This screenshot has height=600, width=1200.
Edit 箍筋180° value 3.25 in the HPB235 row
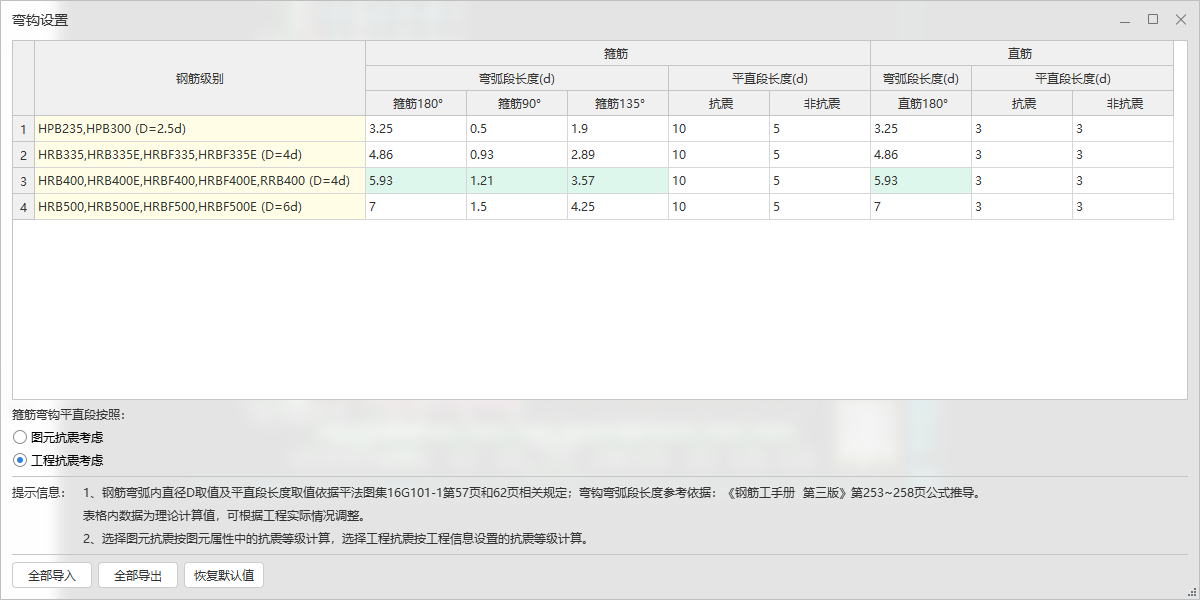pyautogui.click(x=416, y=129)
